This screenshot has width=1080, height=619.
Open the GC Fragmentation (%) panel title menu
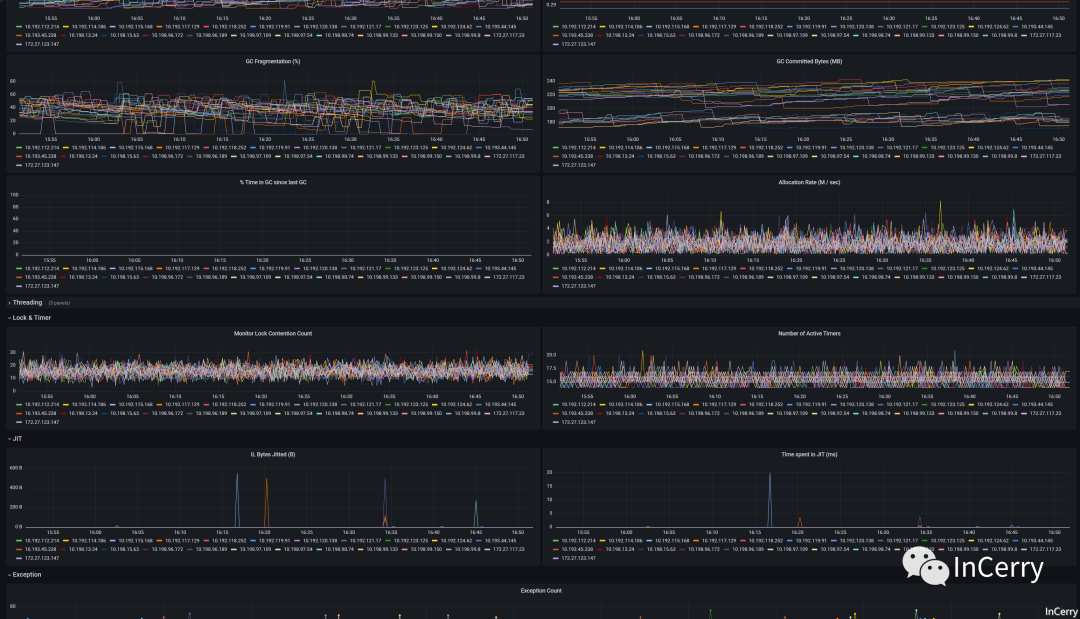pyautogui.click(x=273, y=61)
